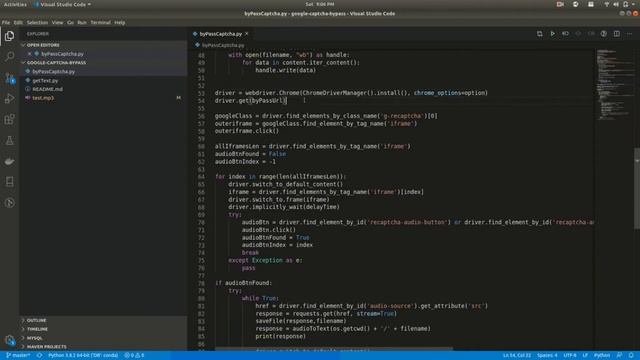Click the icon right of the run button

coord(565,34)
